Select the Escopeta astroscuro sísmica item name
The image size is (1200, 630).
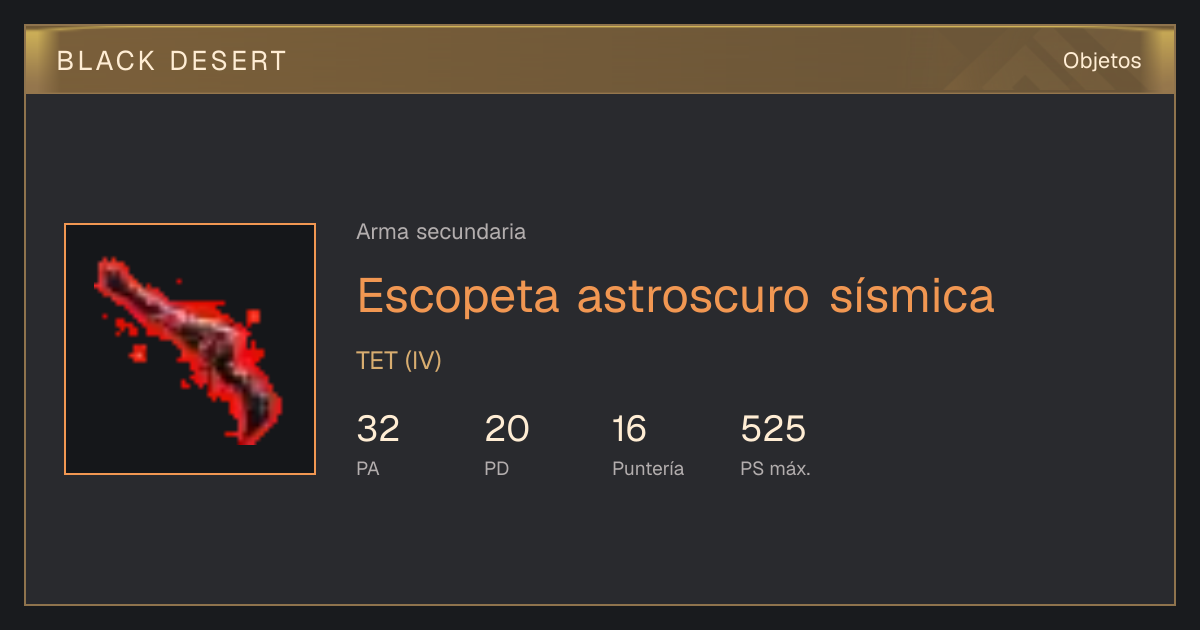pyautogui.click(x=676, y=296)
